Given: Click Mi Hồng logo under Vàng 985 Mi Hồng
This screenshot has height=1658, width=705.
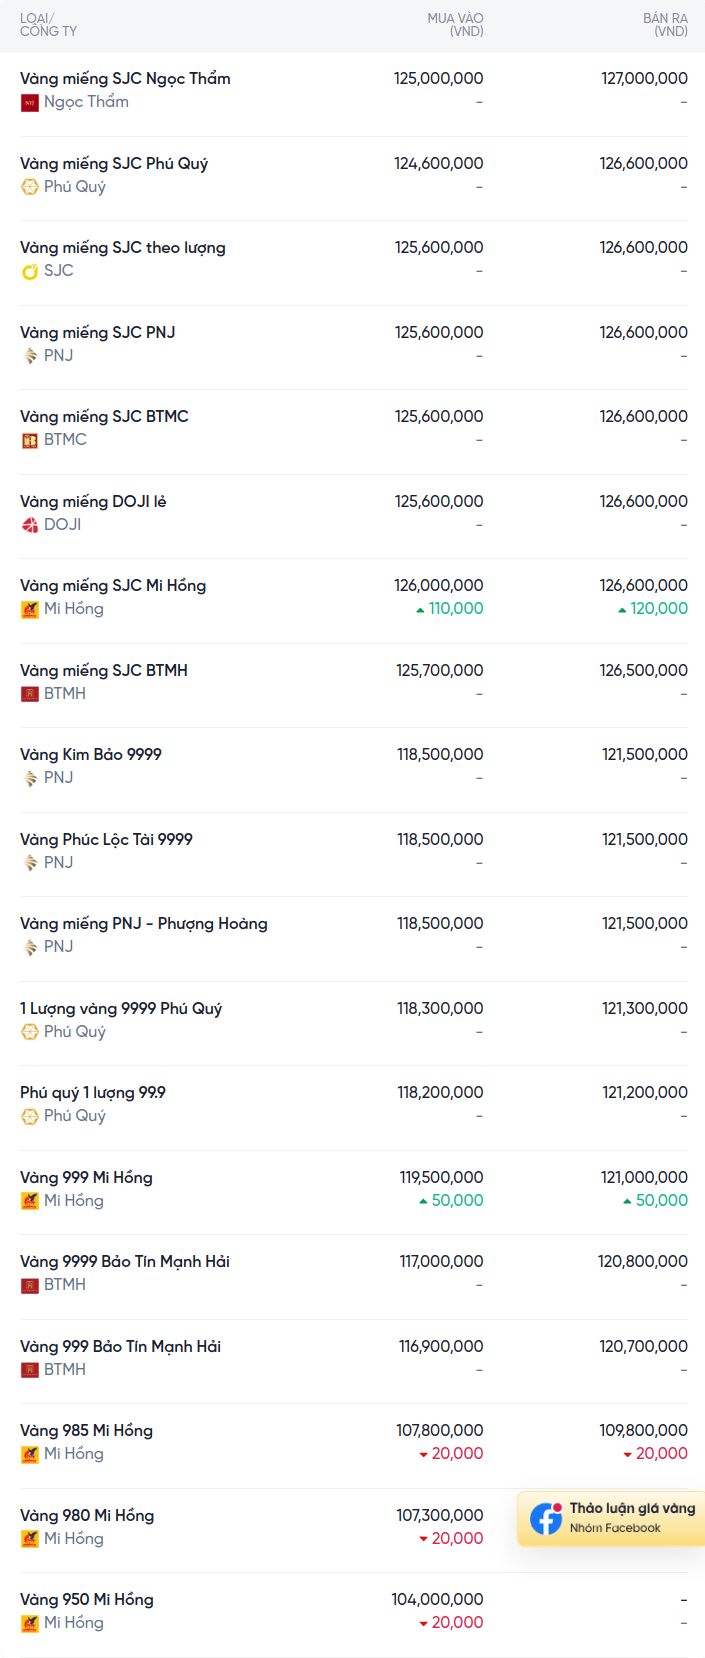Looking at the screenshot, I should tap(30, 1454).
